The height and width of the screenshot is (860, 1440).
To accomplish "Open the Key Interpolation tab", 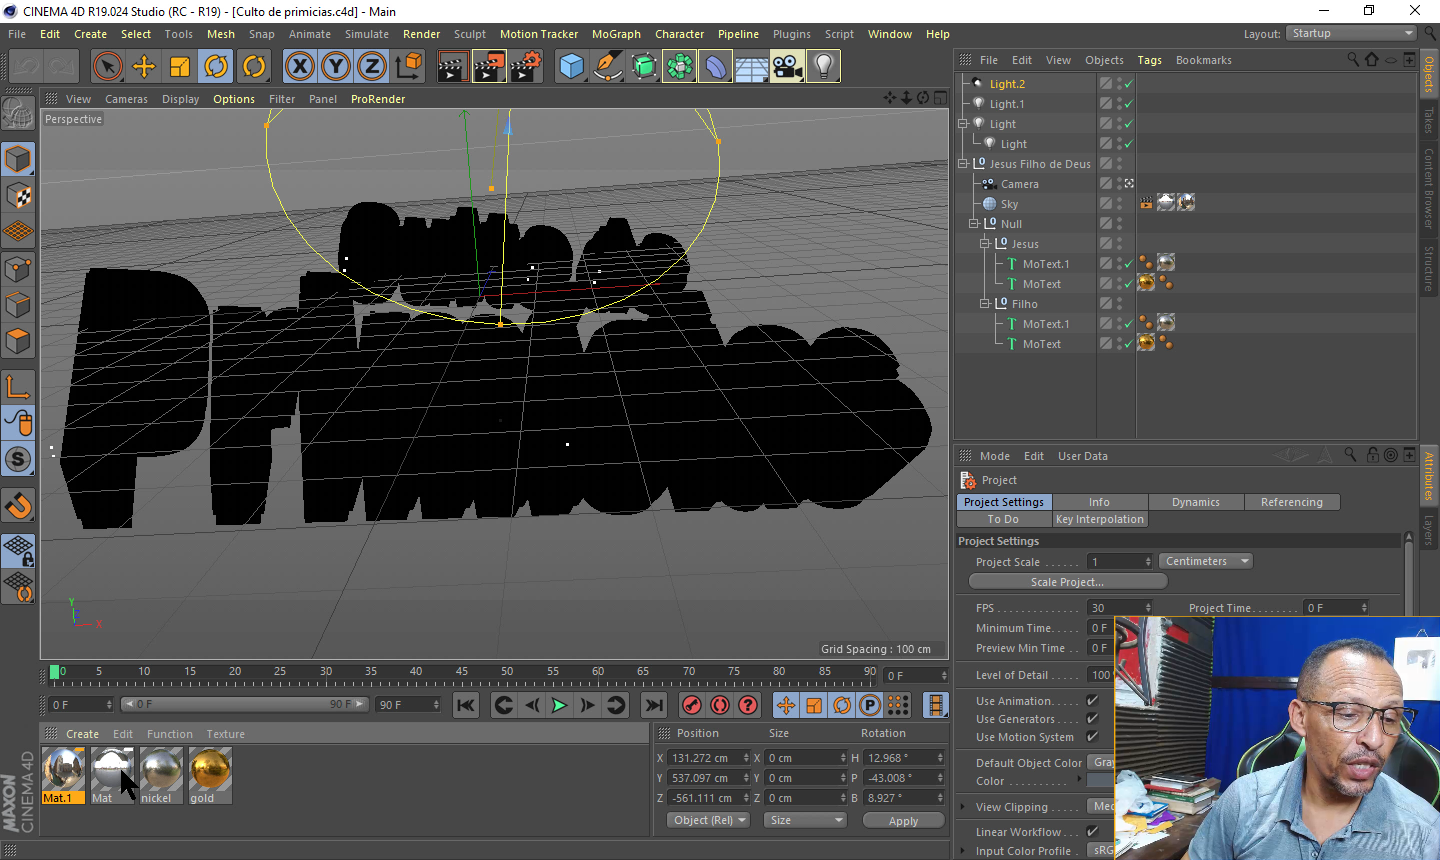I will click(1100, 519).
